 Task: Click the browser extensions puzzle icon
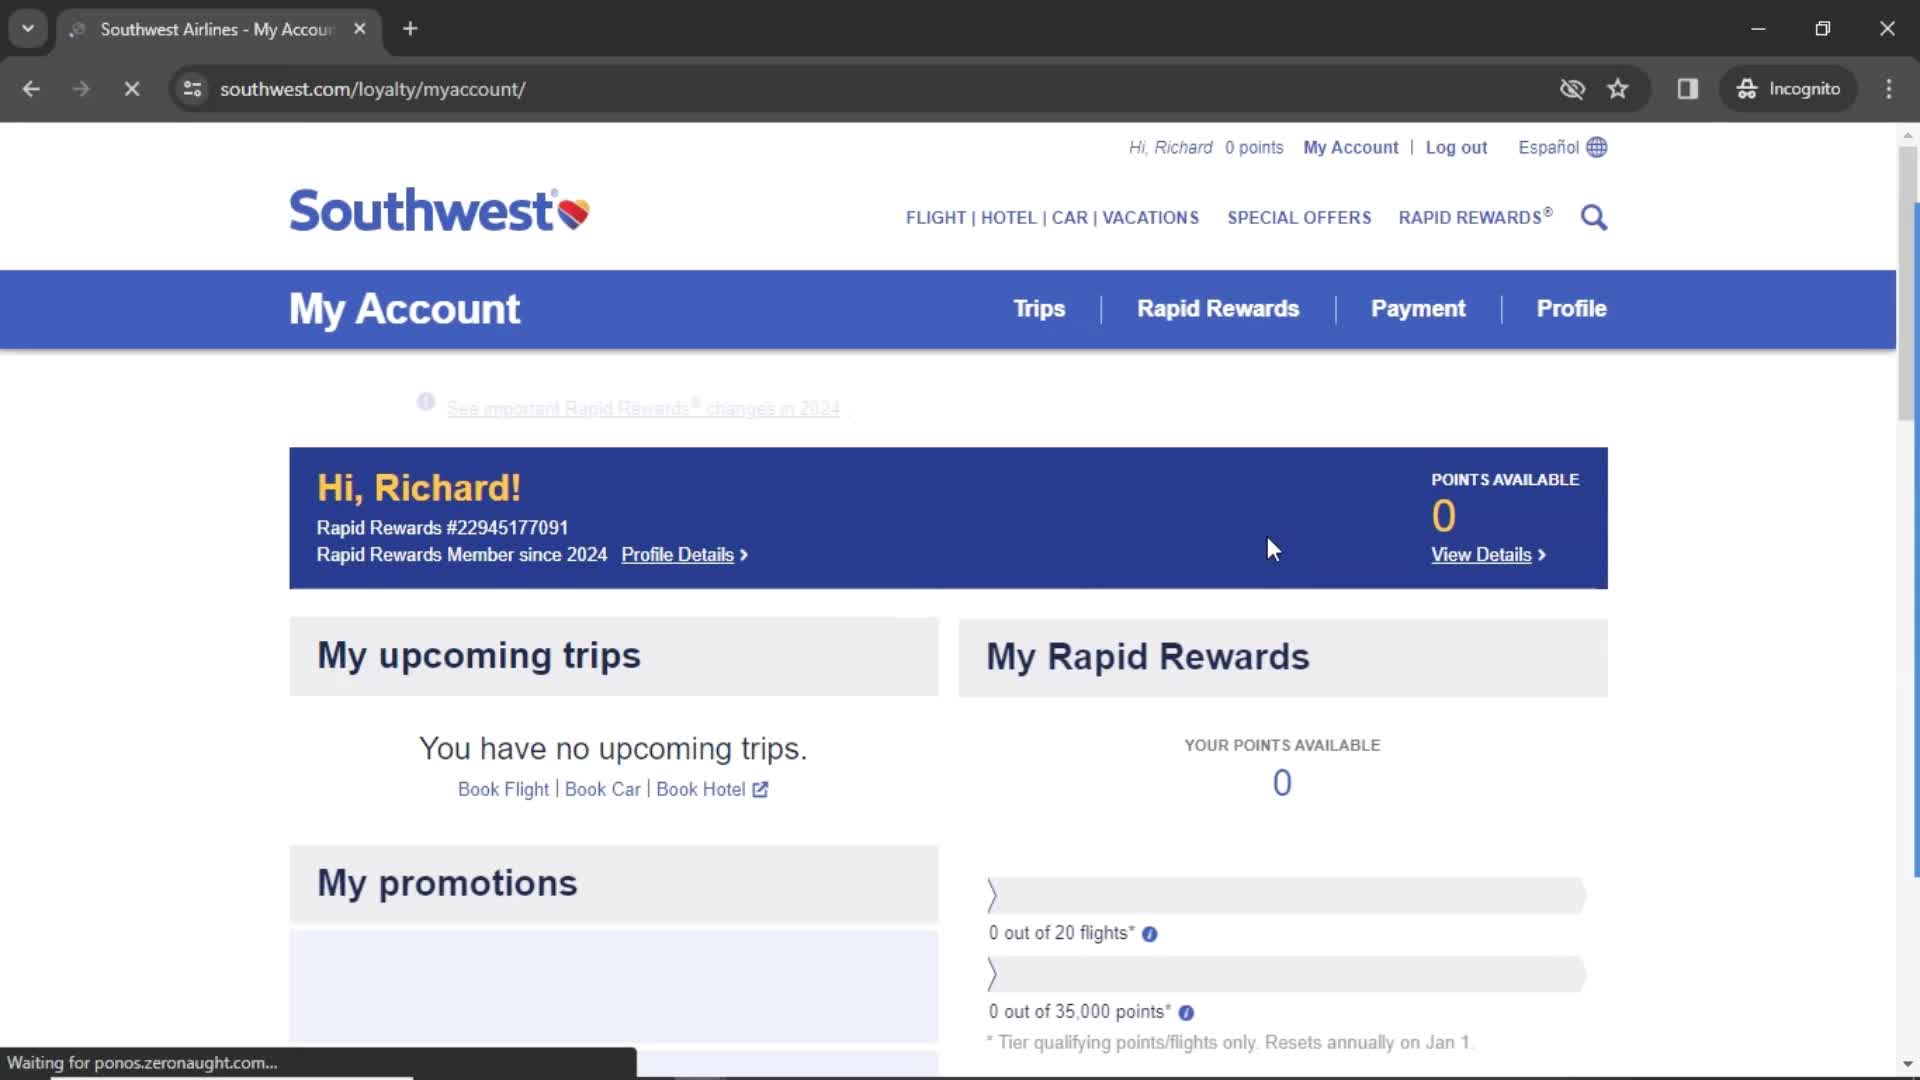pos(1688,88)
